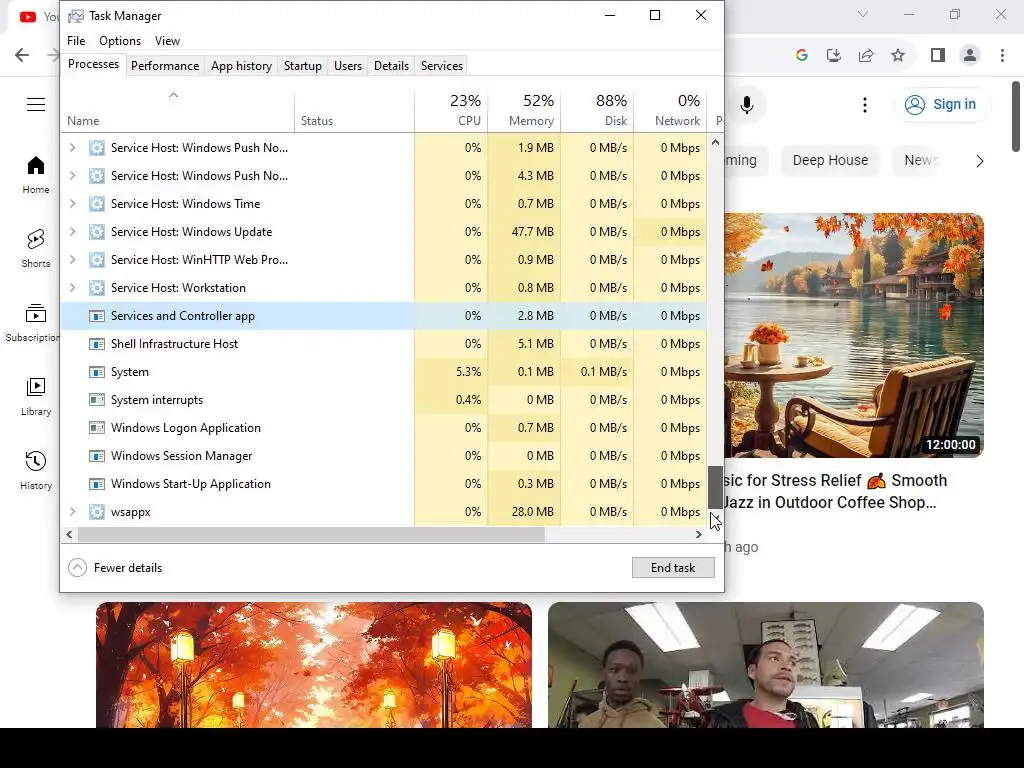Switch to the App history tab

(242, 66)
